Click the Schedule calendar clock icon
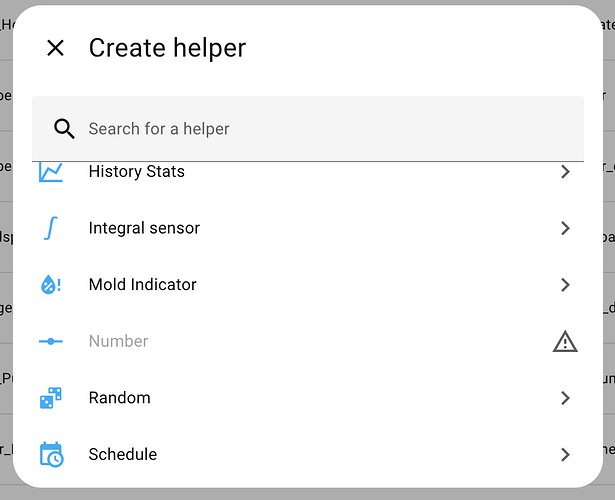Screen dimensions: 615x500 [x=51, y=454]
